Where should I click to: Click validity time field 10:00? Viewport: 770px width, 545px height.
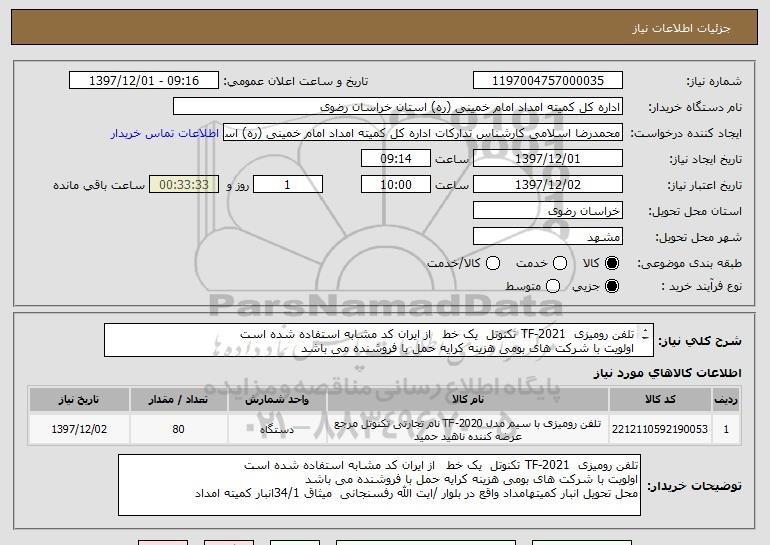[x=396, y=185]
